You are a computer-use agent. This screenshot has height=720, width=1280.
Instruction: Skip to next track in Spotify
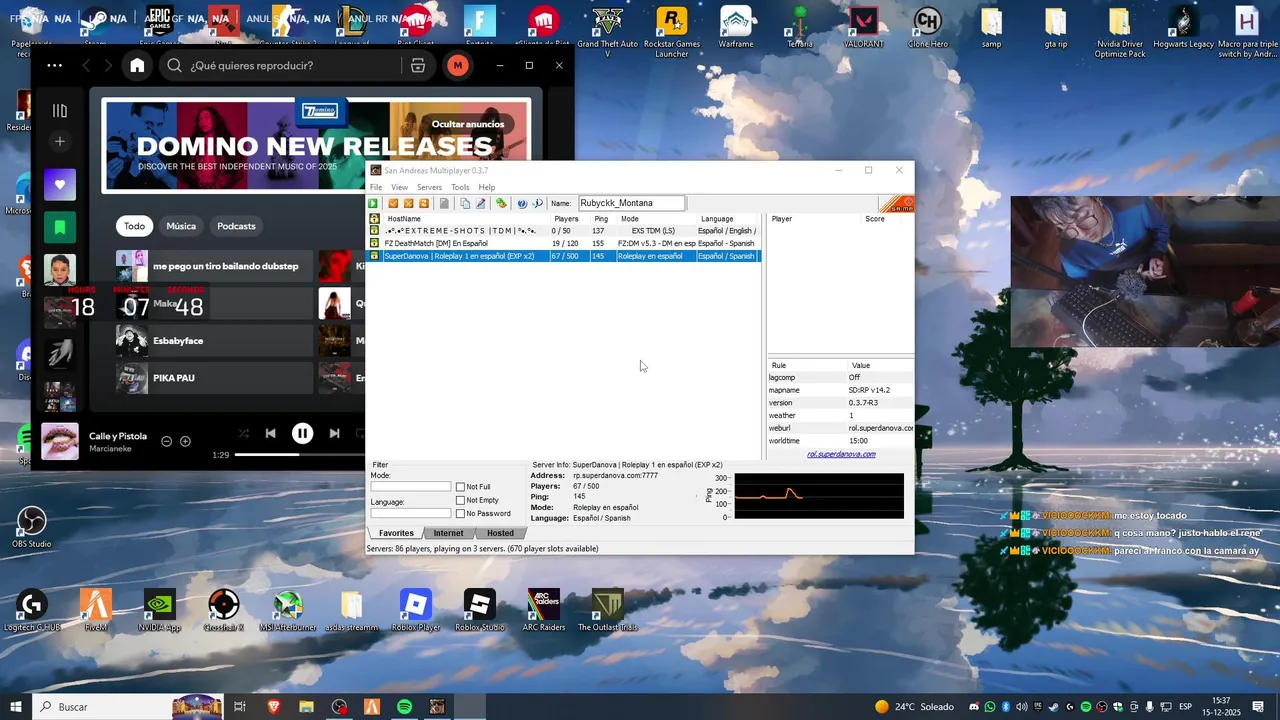(x=334, y=433)
